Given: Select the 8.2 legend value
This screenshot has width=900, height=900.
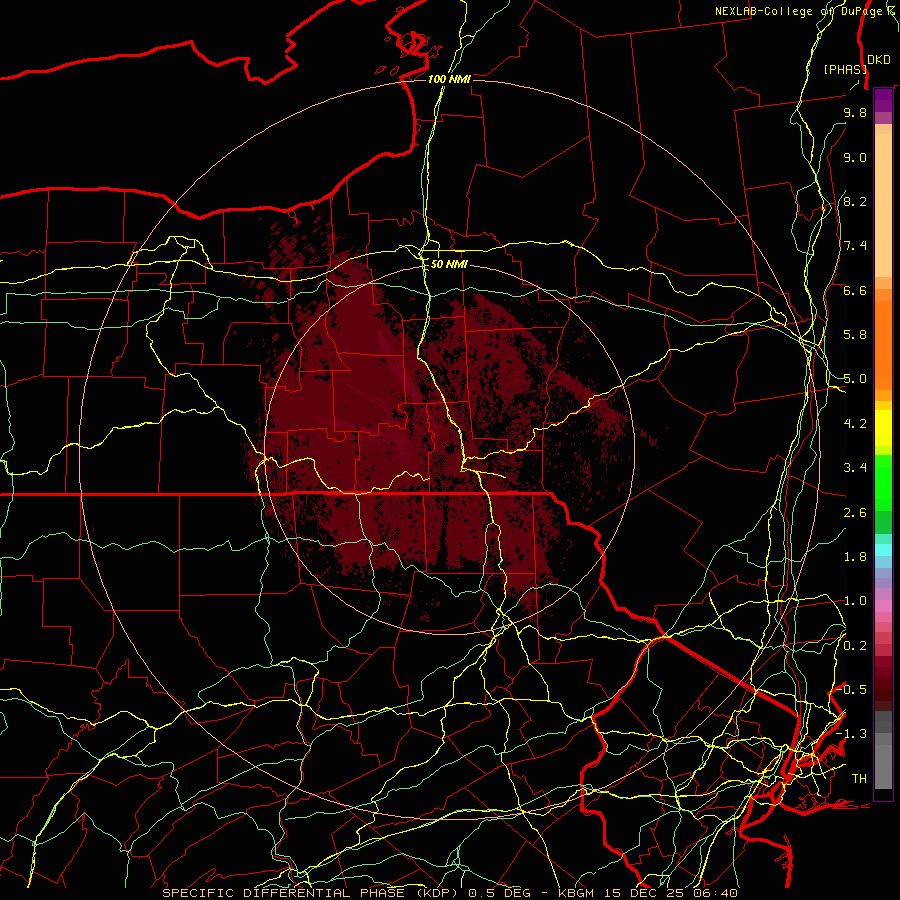Looking at the screenshot, I should coord(855,201).
